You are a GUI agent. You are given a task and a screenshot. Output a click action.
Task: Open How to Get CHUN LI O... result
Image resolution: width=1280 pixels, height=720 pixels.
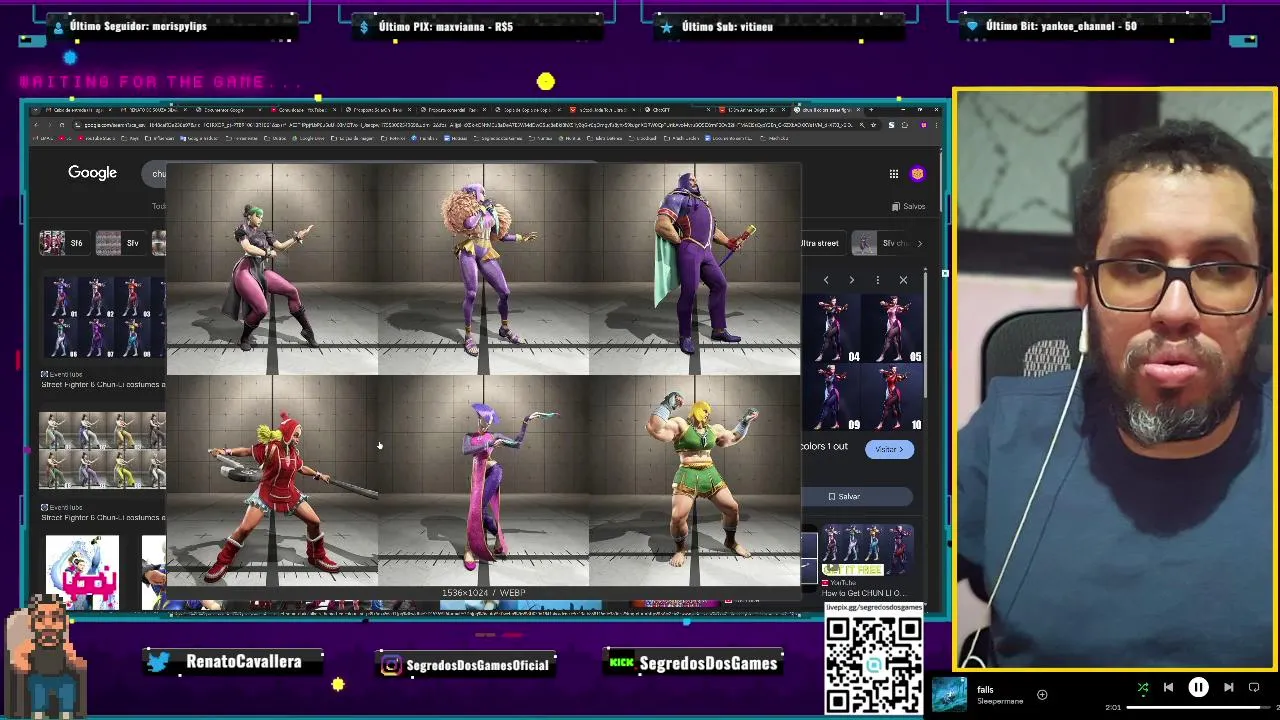[x=863, y=593]
